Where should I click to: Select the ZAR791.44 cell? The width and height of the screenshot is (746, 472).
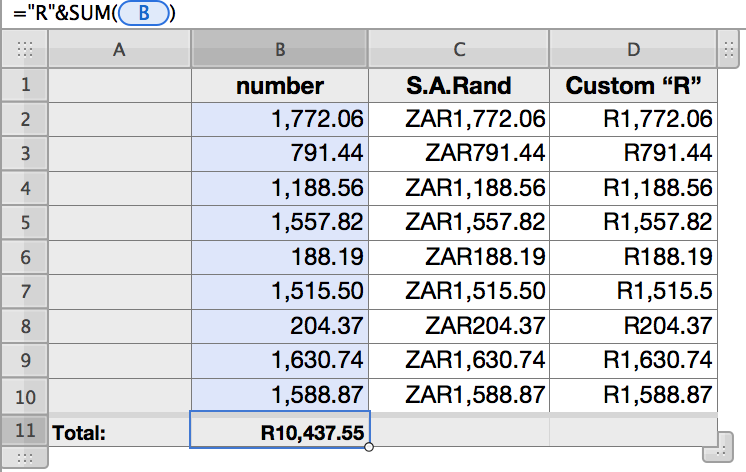[x=459, y=154]
